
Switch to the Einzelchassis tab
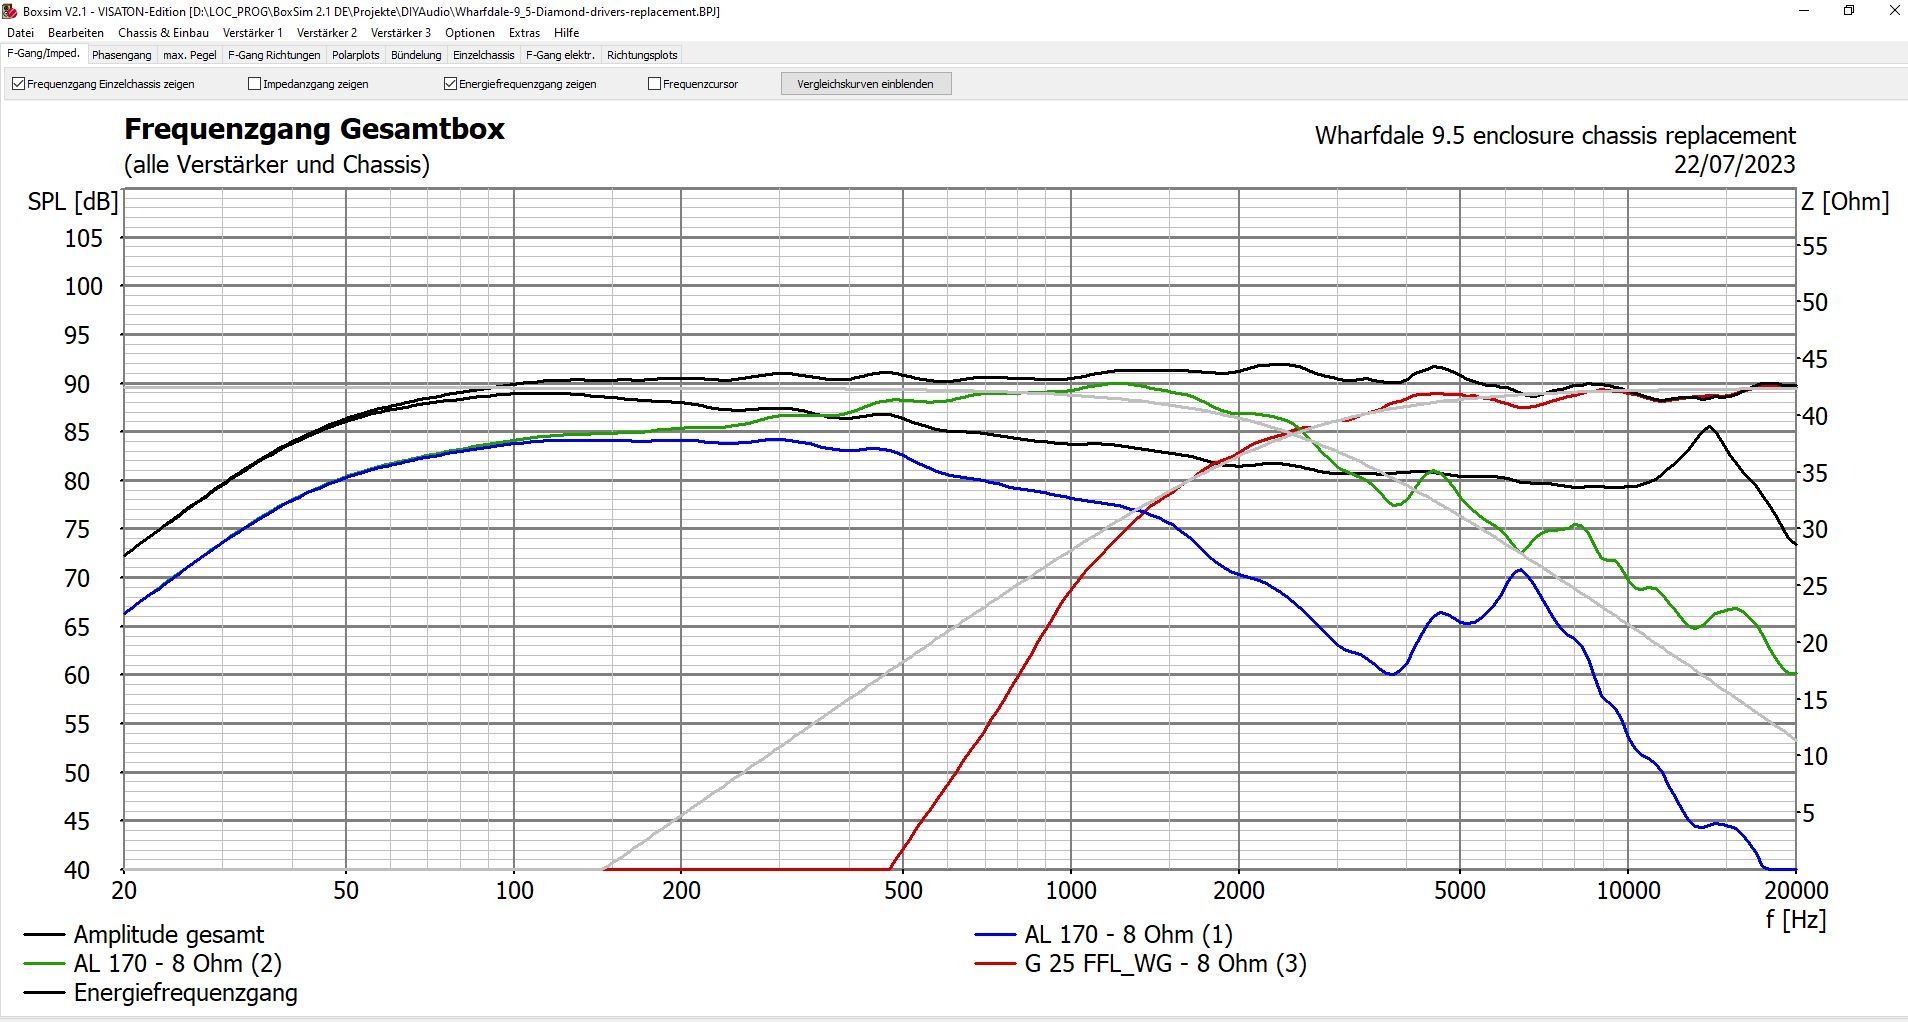tap(484, 55)
